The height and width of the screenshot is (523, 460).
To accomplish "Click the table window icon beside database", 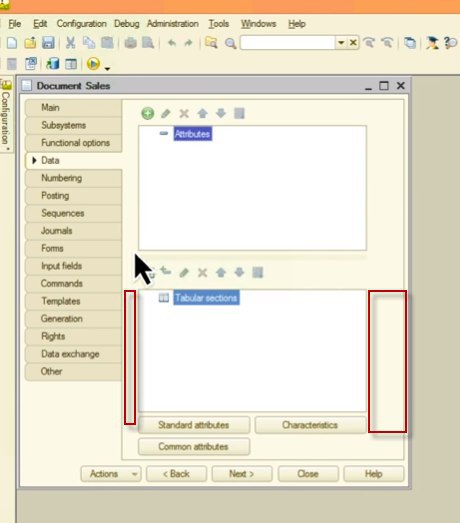I will point(71,64).
